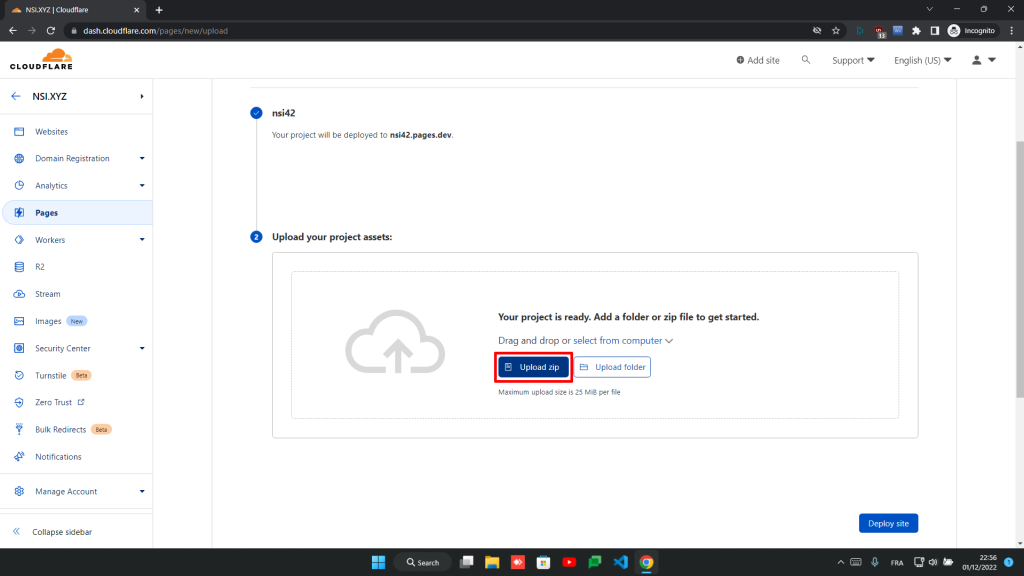Image resolution: width=1024 pixels, height=576 pixels.
Task: Switch to NSI.XYZ Cloudflare browser tab
Action: 72,10
